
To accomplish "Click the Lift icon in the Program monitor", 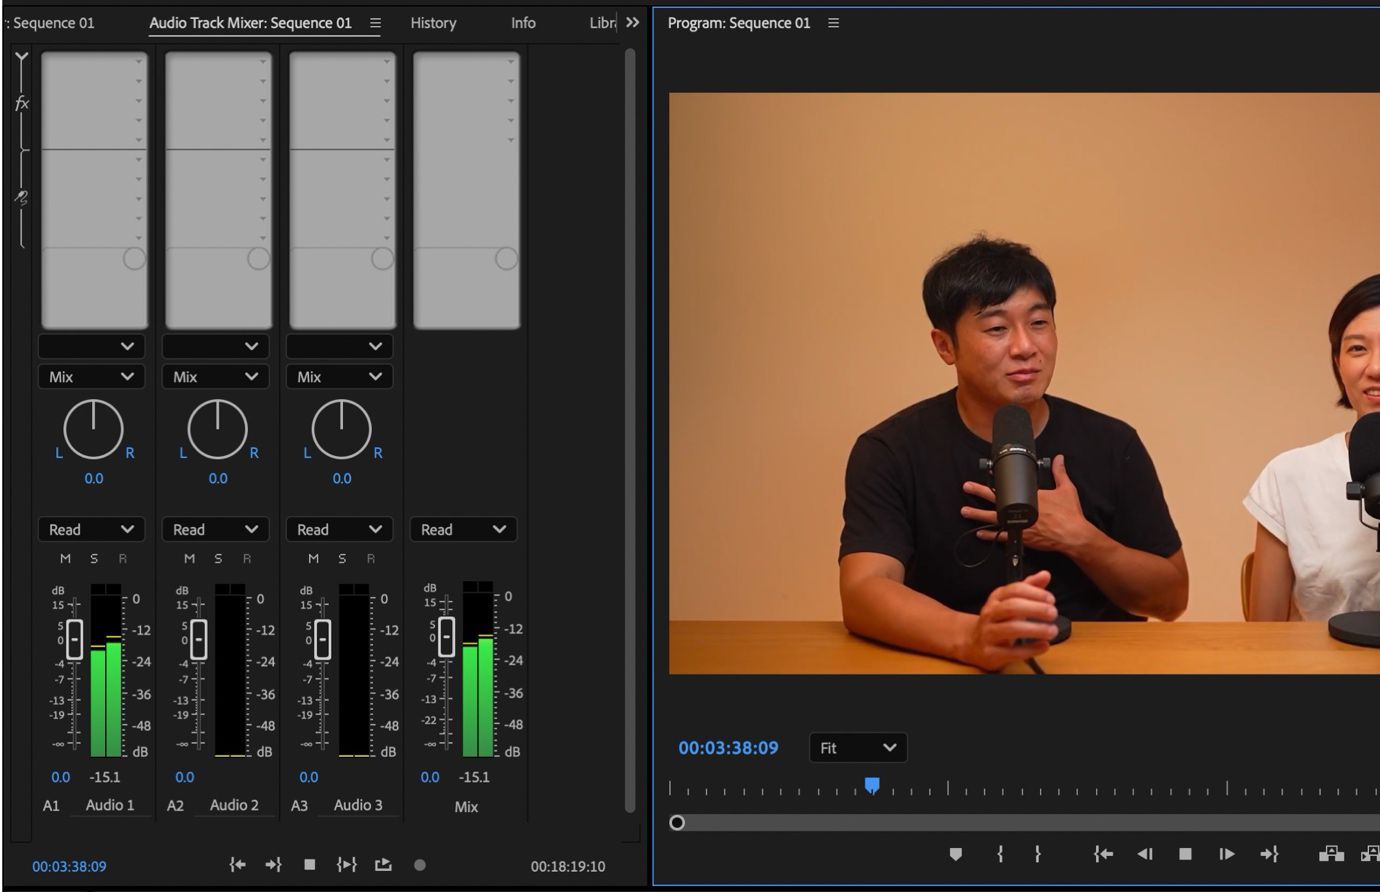I will tap(1331, 854).
